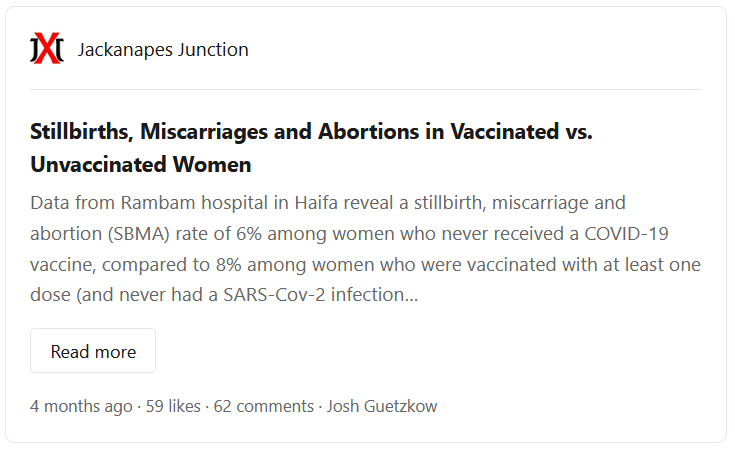Open the Jackanapes Junction publication name
The height and width of the screenshot is (451, 735).
(x=163, y=49)
